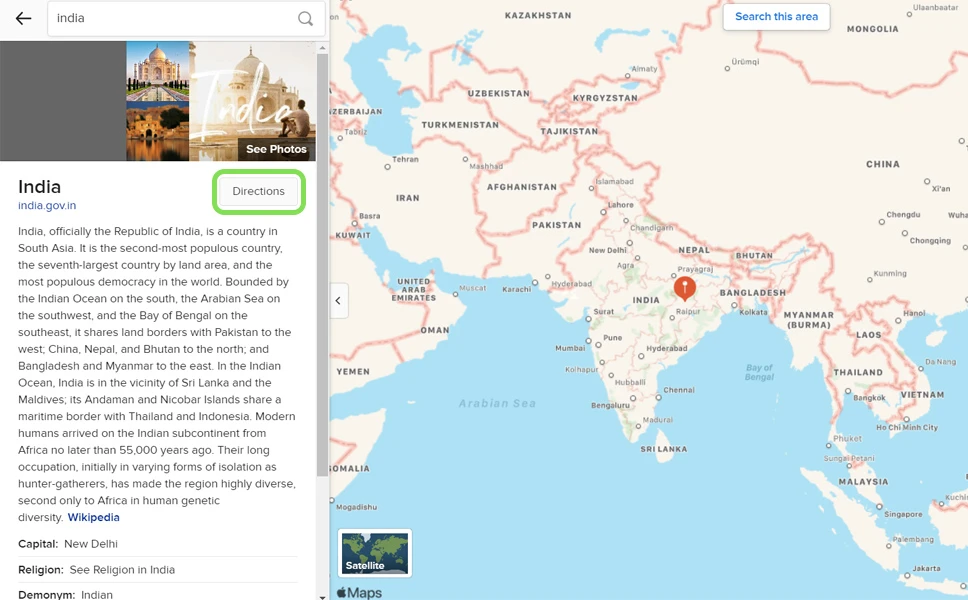Click the search magnifier icon
968x600 pixels.
click(306, 19)
